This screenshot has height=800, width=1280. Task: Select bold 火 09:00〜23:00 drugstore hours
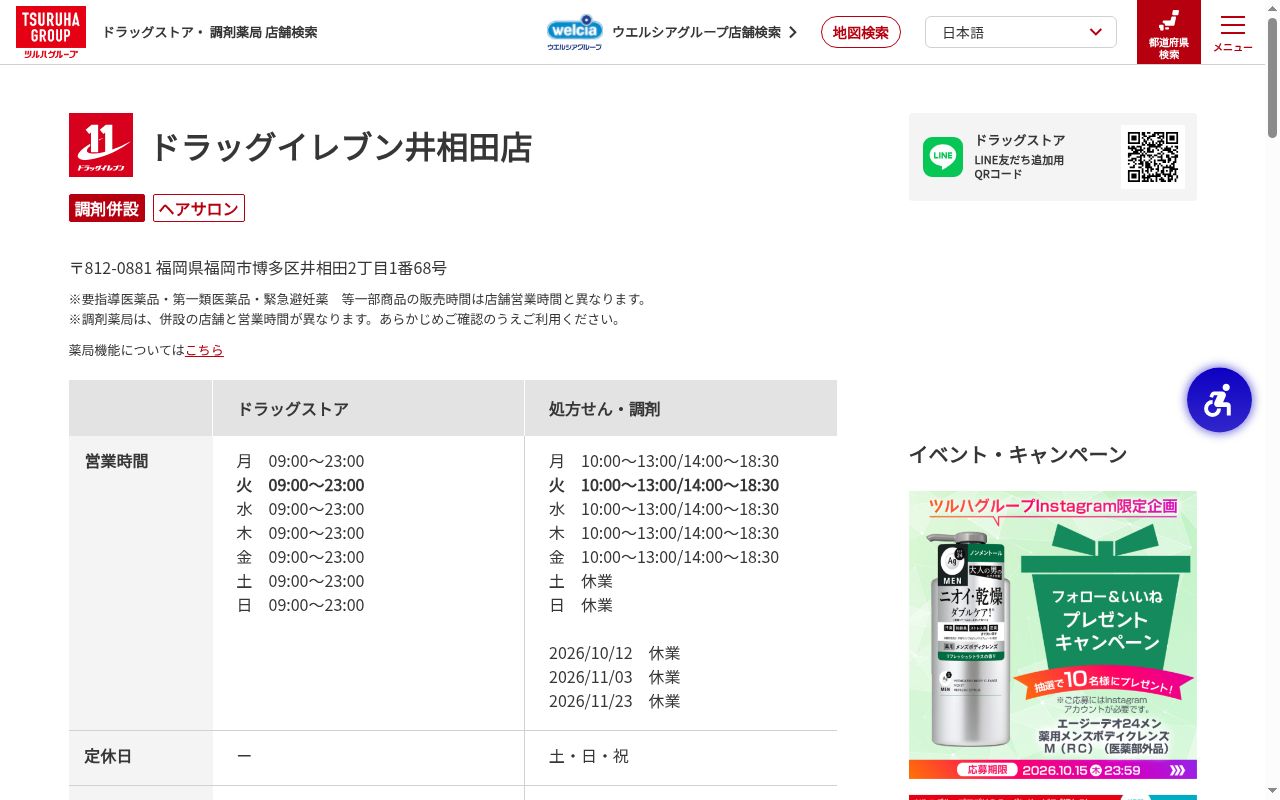[x=300, y=485]
